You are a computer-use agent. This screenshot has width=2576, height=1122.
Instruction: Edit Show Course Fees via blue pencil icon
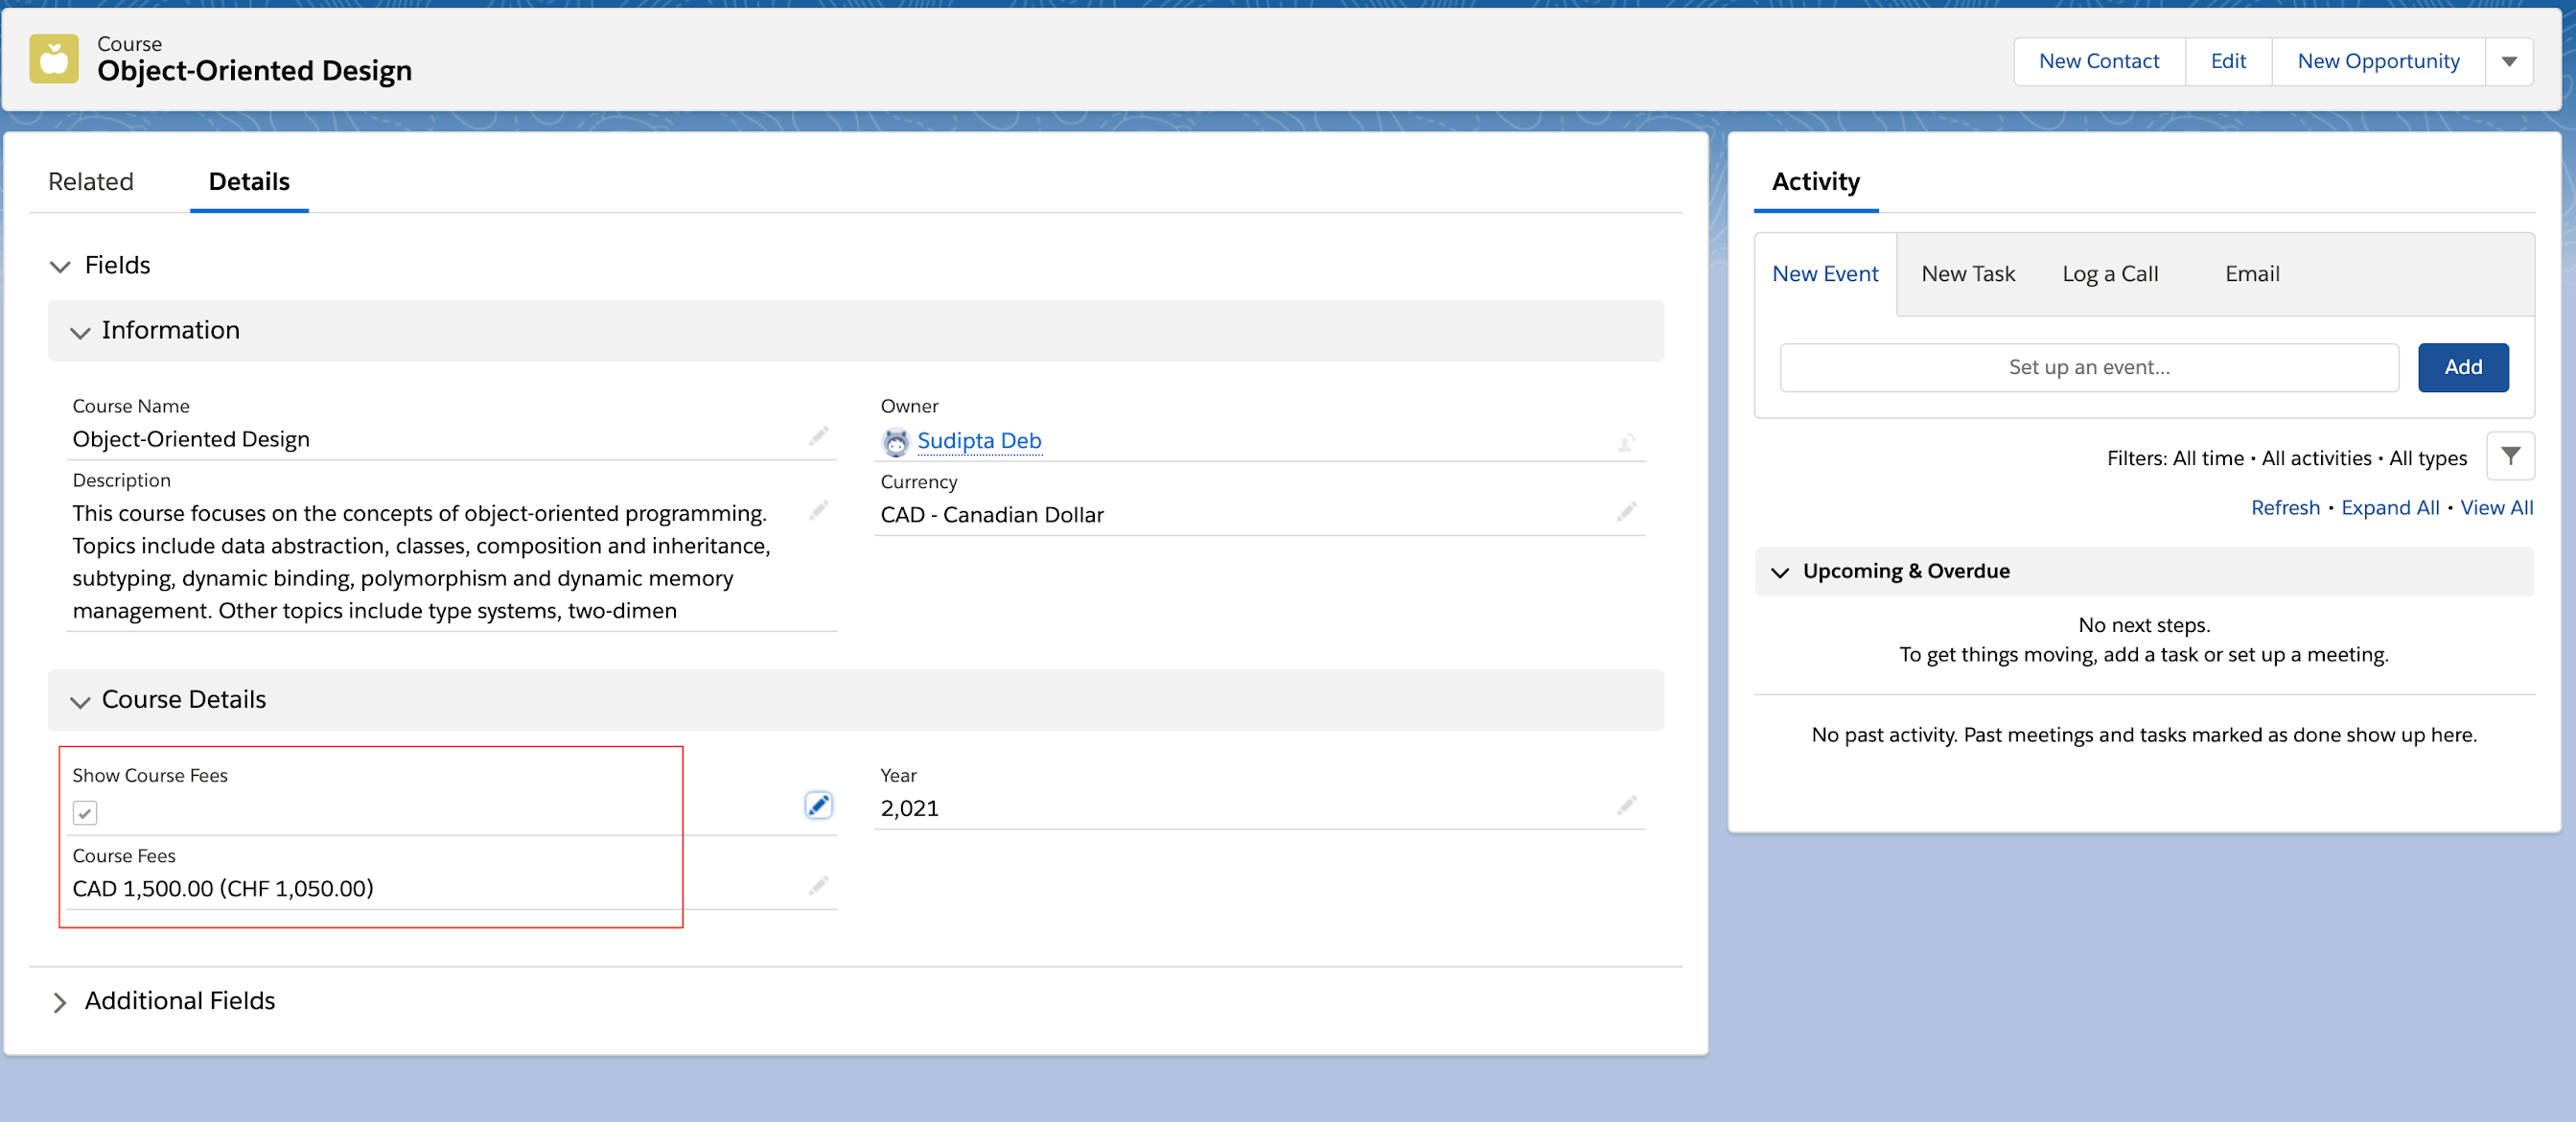pyautogui.click(x=818, y=806)
